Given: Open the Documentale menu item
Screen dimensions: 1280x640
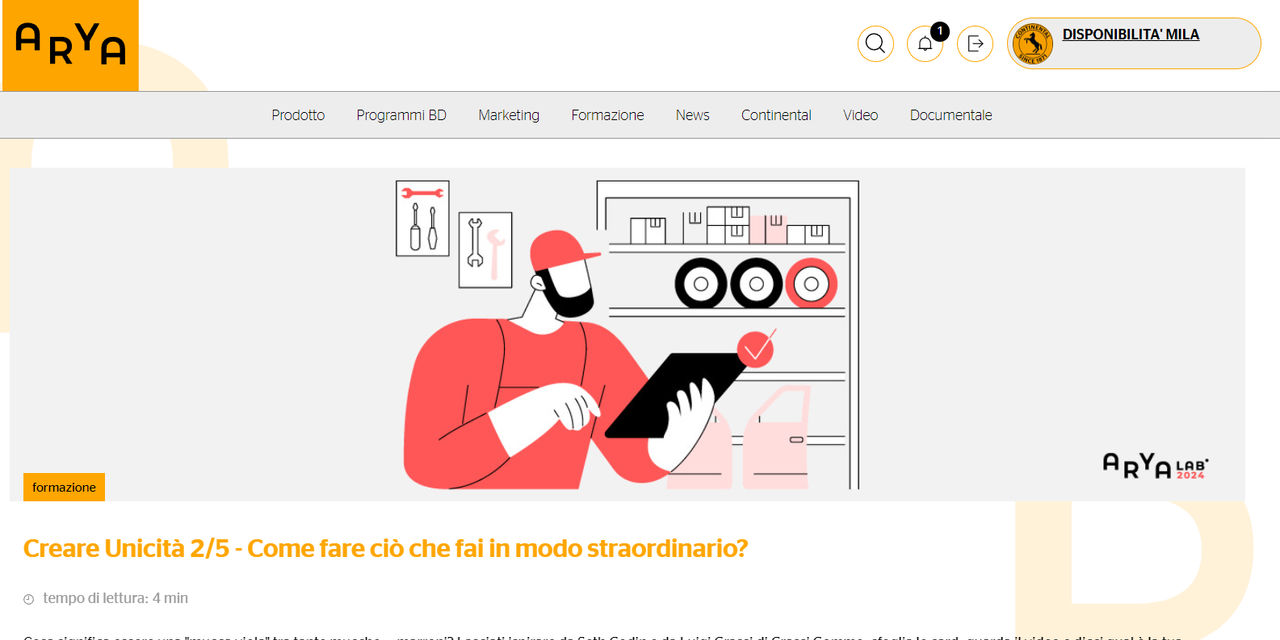Looking at the screenshot, I should 951,115.
